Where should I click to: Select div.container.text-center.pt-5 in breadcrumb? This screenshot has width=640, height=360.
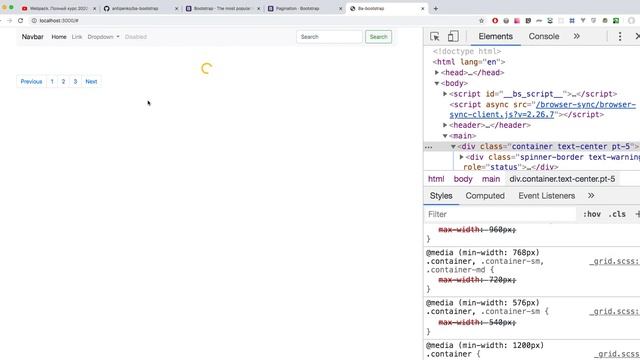click(562, 179)
